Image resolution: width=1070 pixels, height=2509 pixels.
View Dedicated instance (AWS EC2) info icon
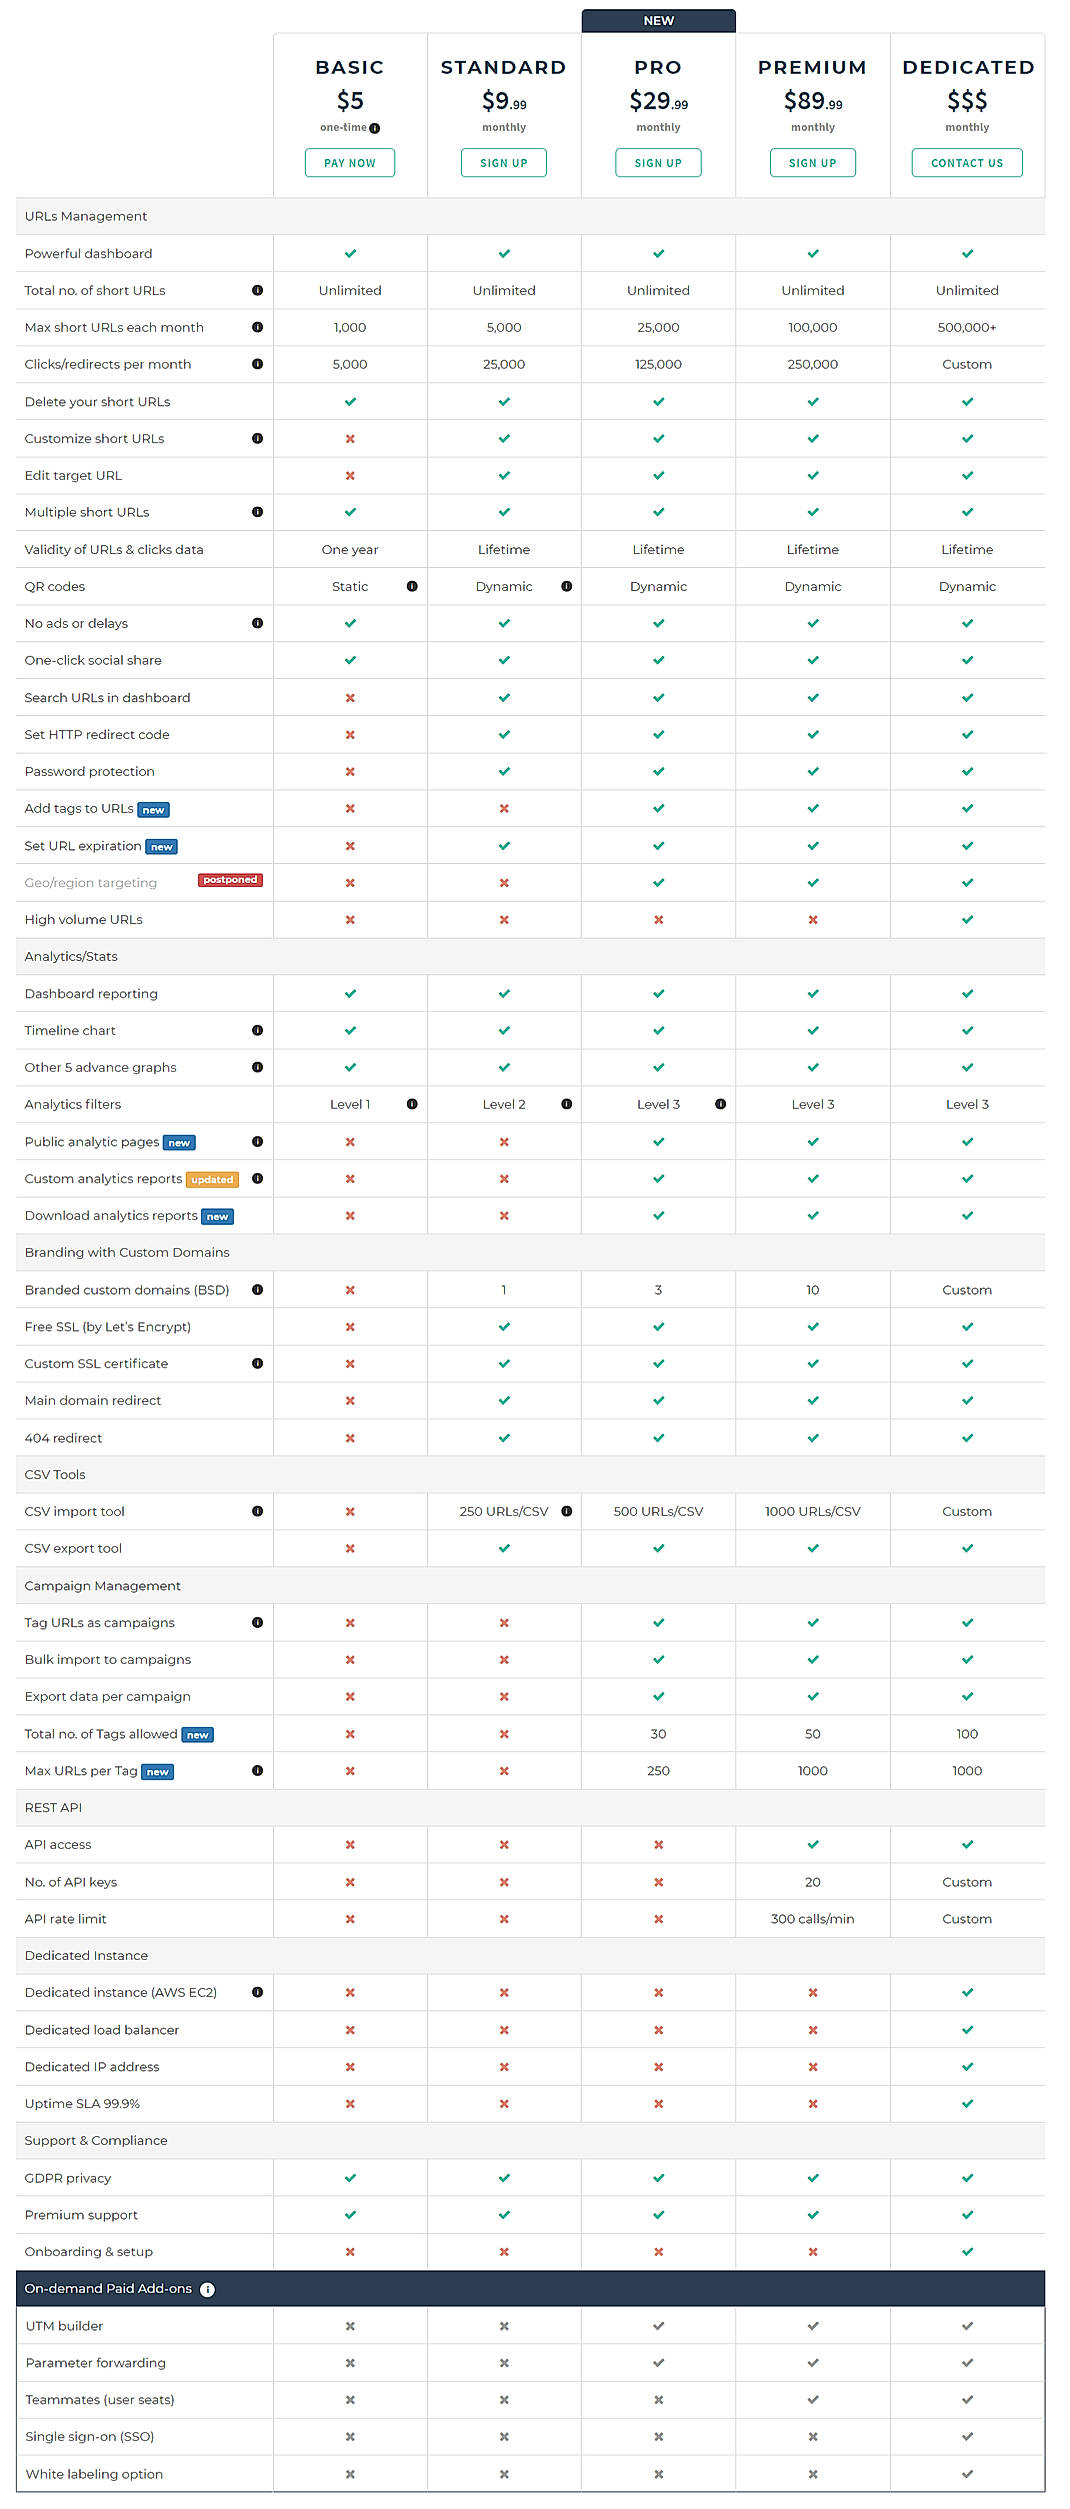[258, 1992]
